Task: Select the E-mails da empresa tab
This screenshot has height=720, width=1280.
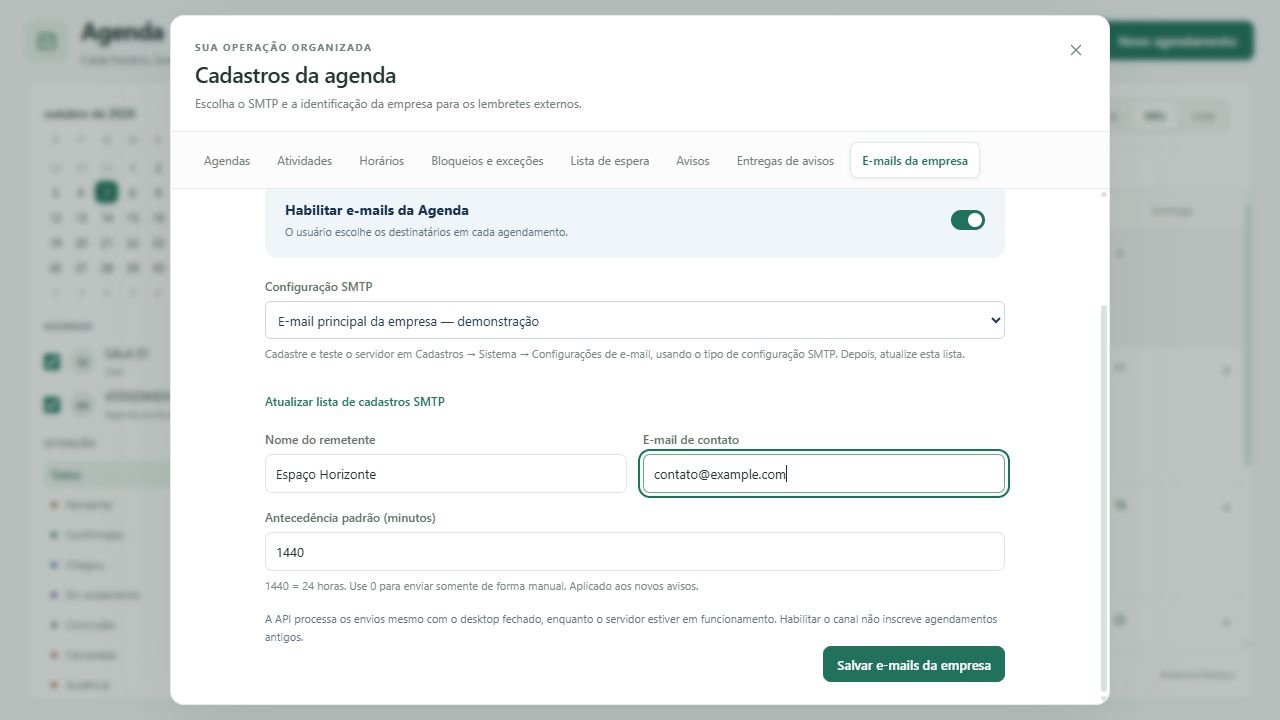Action: point(915,160)
